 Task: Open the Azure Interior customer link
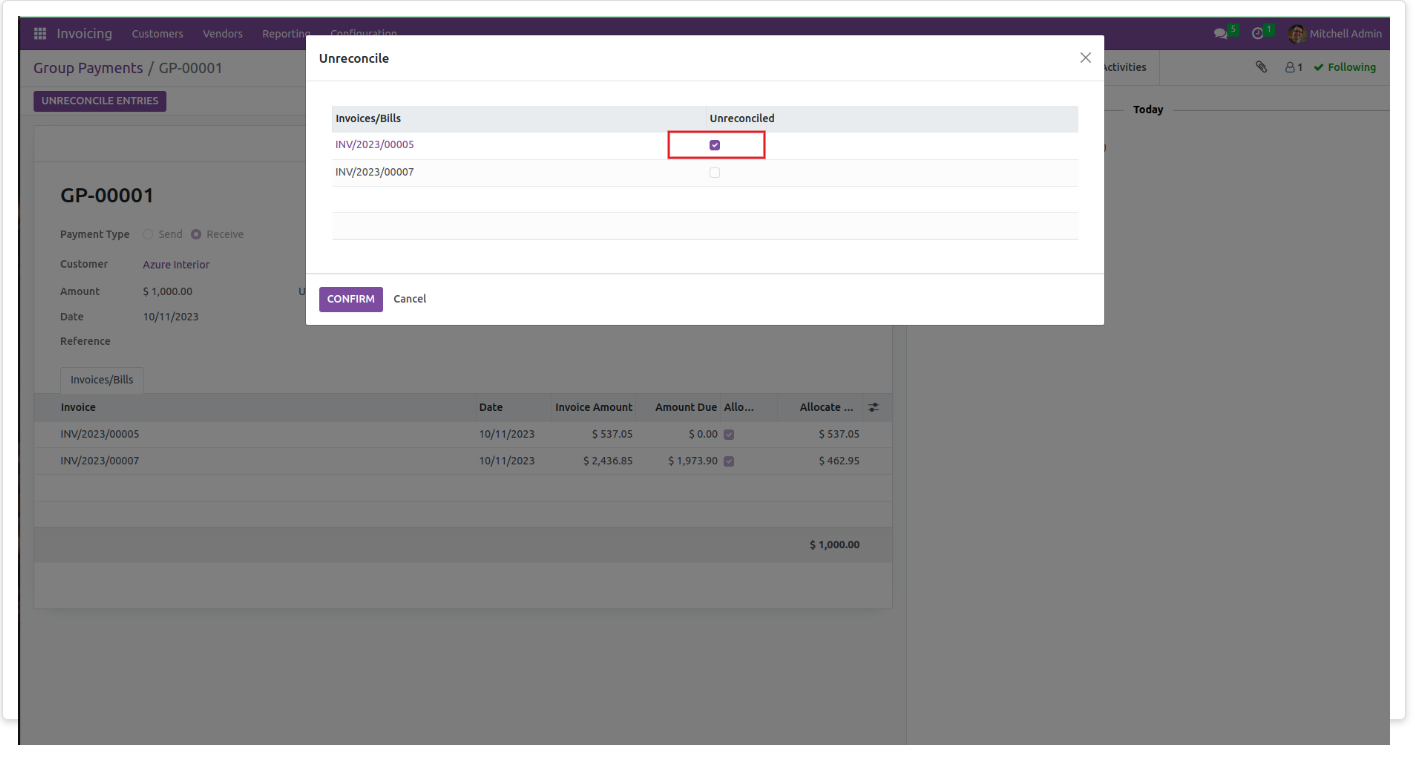coord(176,265)
